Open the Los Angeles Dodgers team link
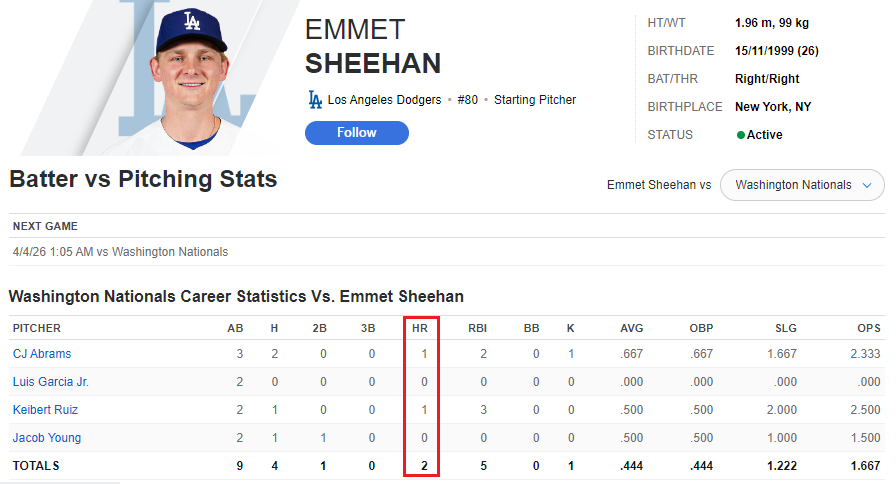The width and height of the screenshot is (896, 484). point(384,100)
